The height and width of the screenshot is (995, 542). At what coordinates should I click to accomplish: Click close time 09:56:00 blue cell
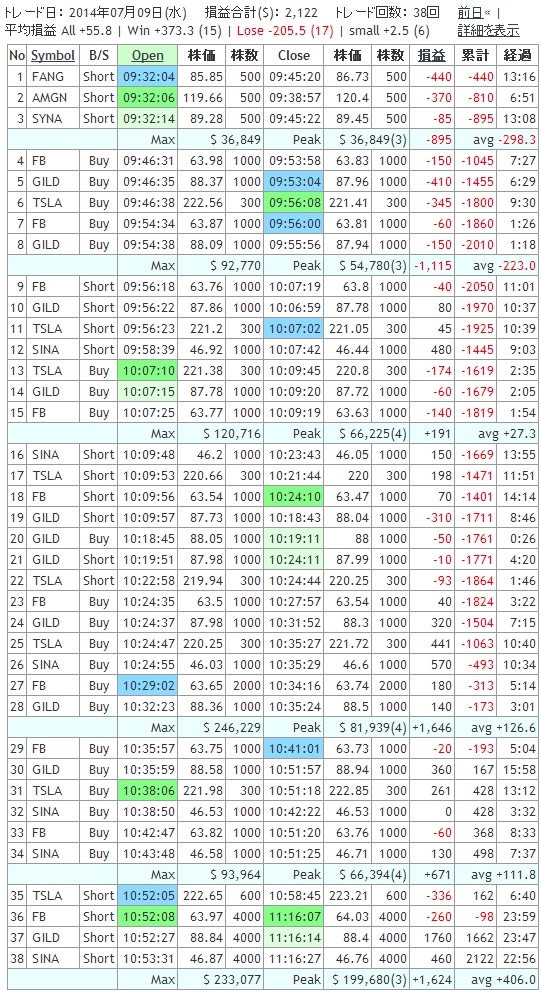(294, 223)
